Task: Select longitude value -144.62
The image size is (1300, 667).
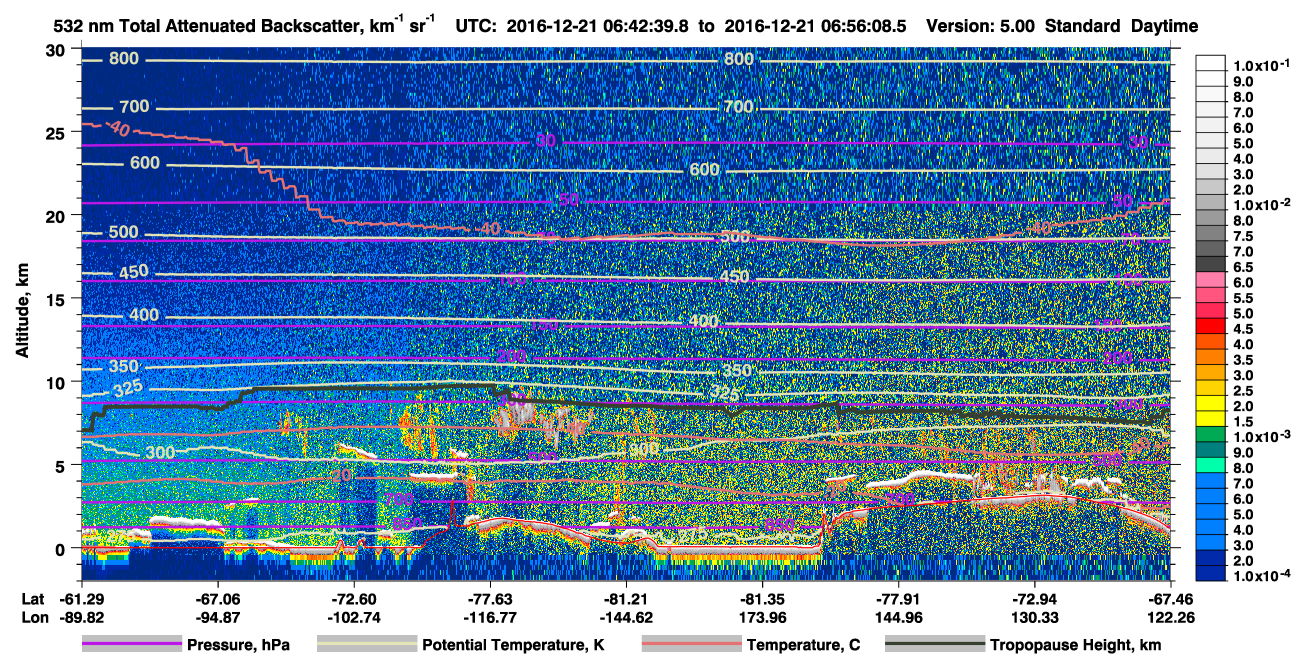Action: (626, 617)
